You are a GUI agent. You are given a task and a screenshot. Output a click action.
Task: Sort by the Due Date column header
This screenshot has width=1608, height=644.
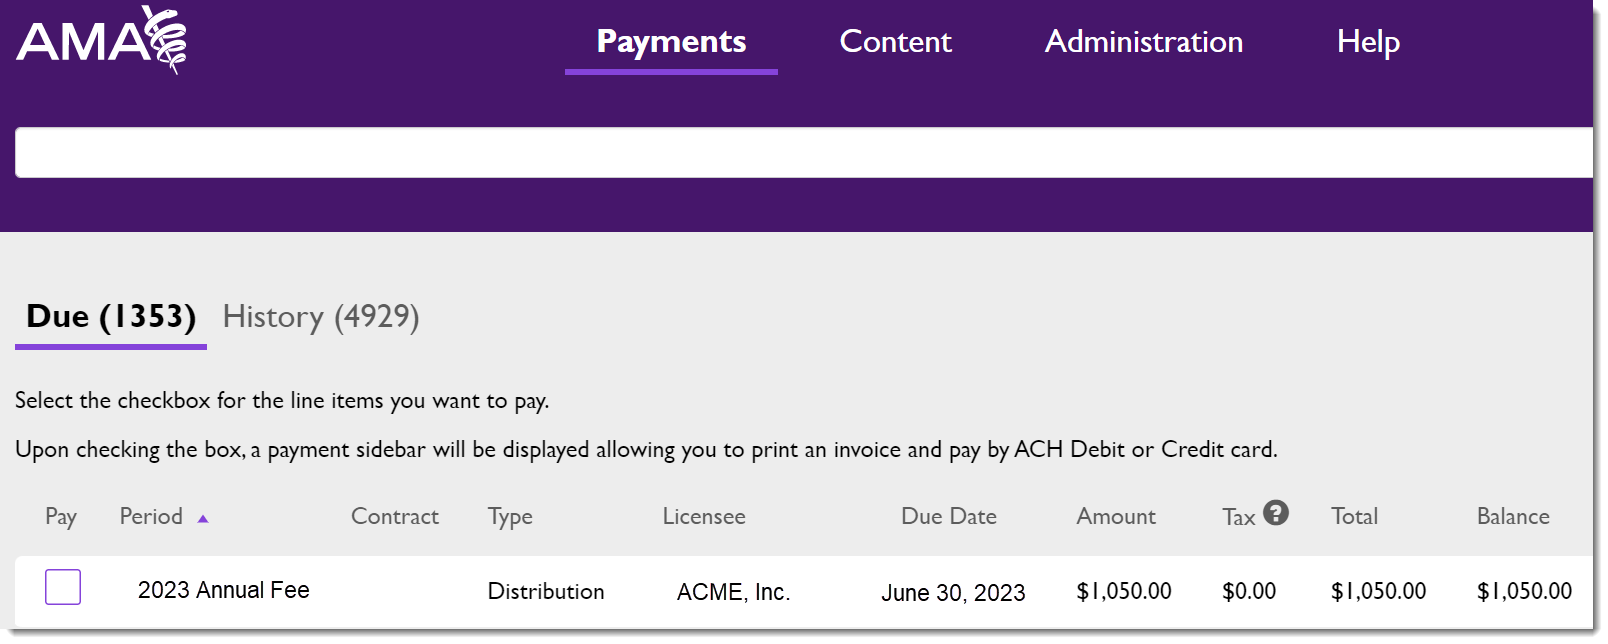point(949,516)
